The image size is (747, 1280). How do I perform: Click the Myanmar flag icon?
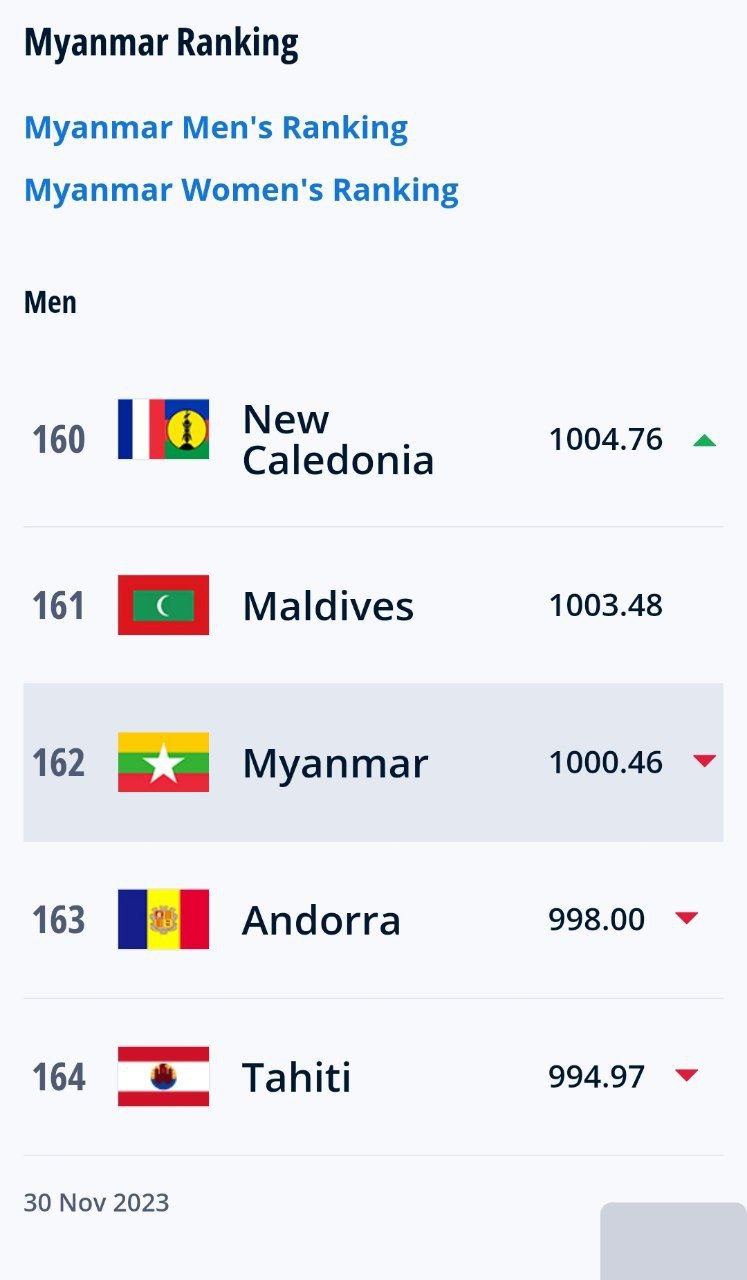tap(163, 762)
